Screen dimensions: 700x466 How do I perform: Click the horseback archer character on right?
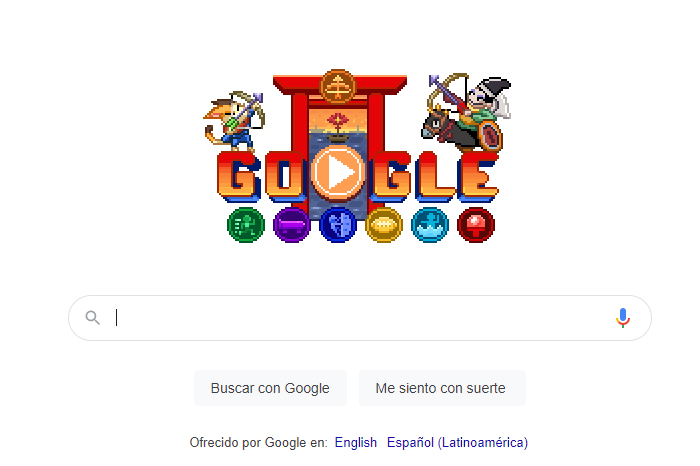coord(467,112)
